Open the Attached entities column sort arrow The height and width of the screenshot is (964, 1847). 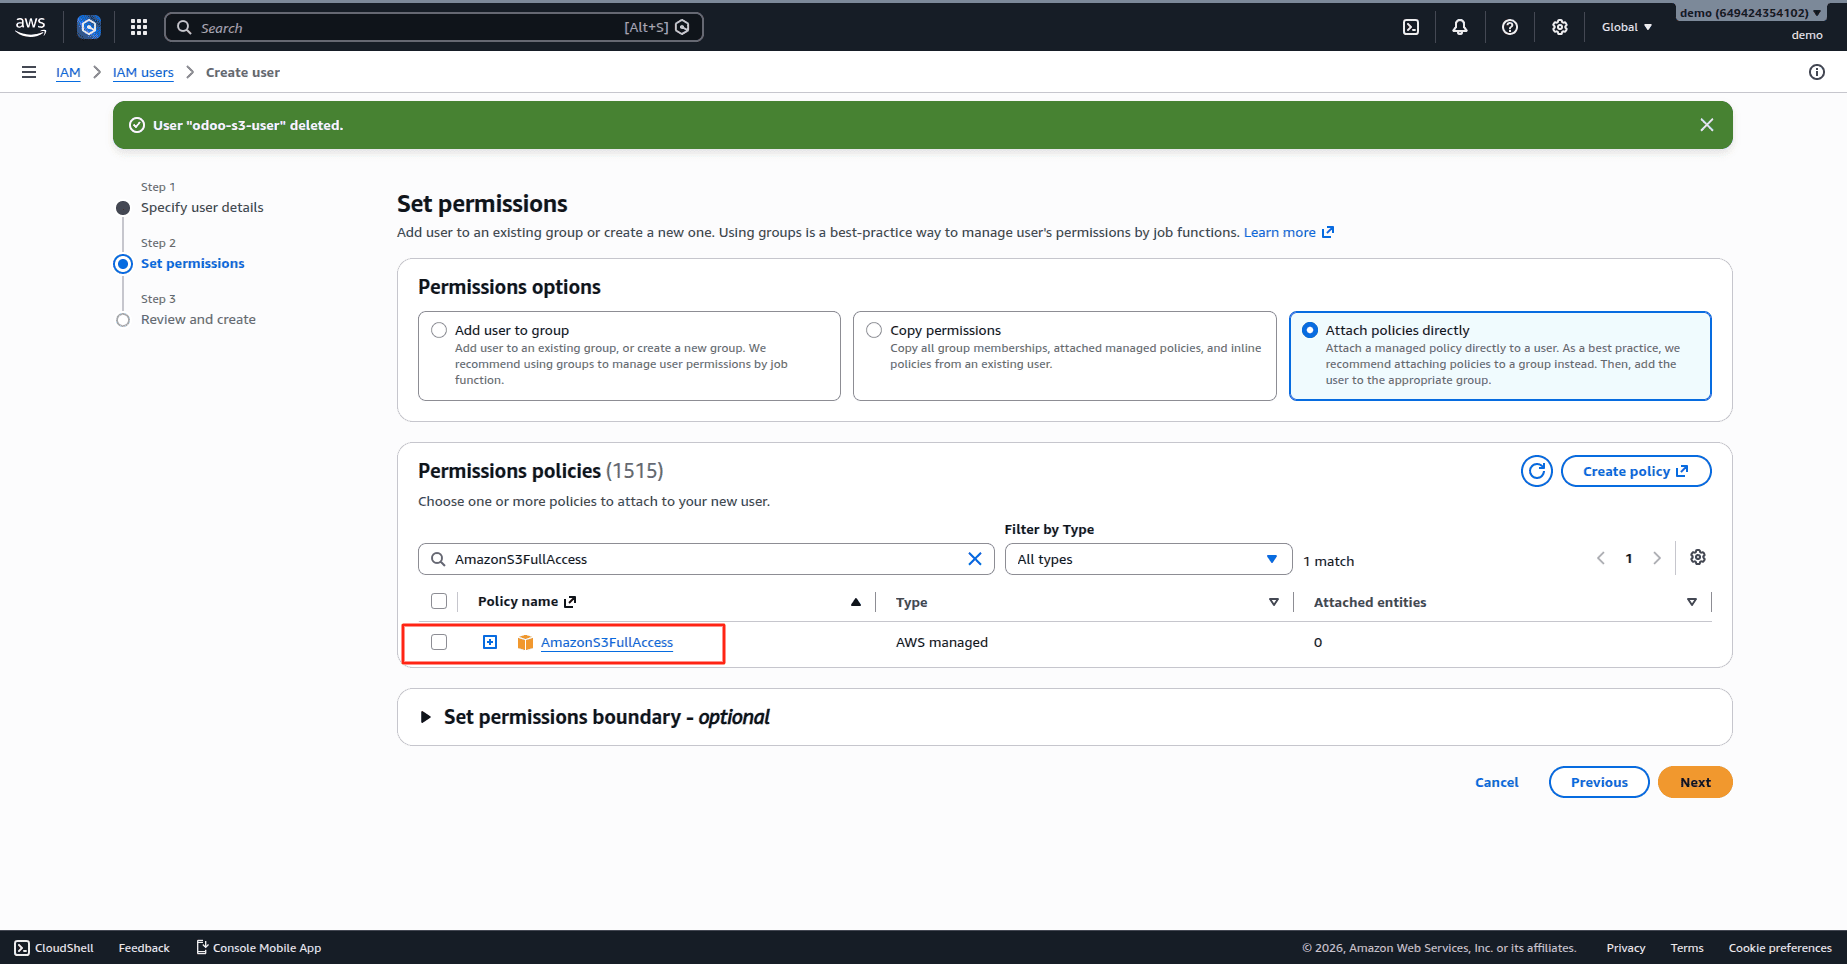pos(1692,602)
